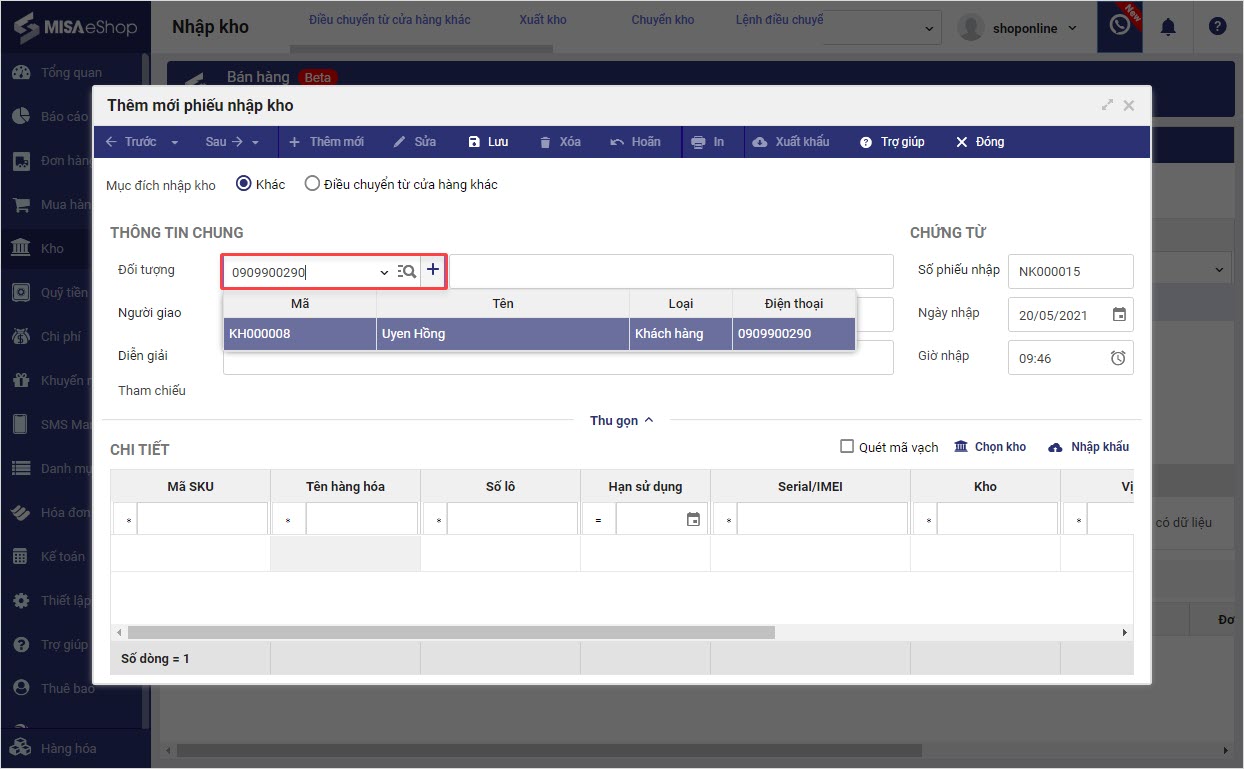Select Điều chuyển từ cửa hàng khác radio

click(x=312, y=184)
